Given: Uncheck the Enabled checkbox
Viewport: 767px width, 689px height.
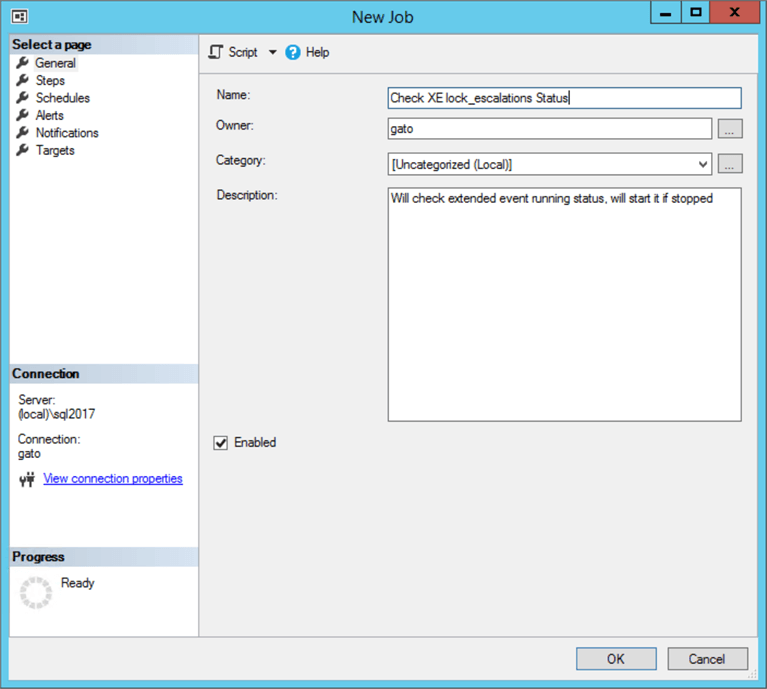Looking at the screenshot, I should (x=221, y=443).
